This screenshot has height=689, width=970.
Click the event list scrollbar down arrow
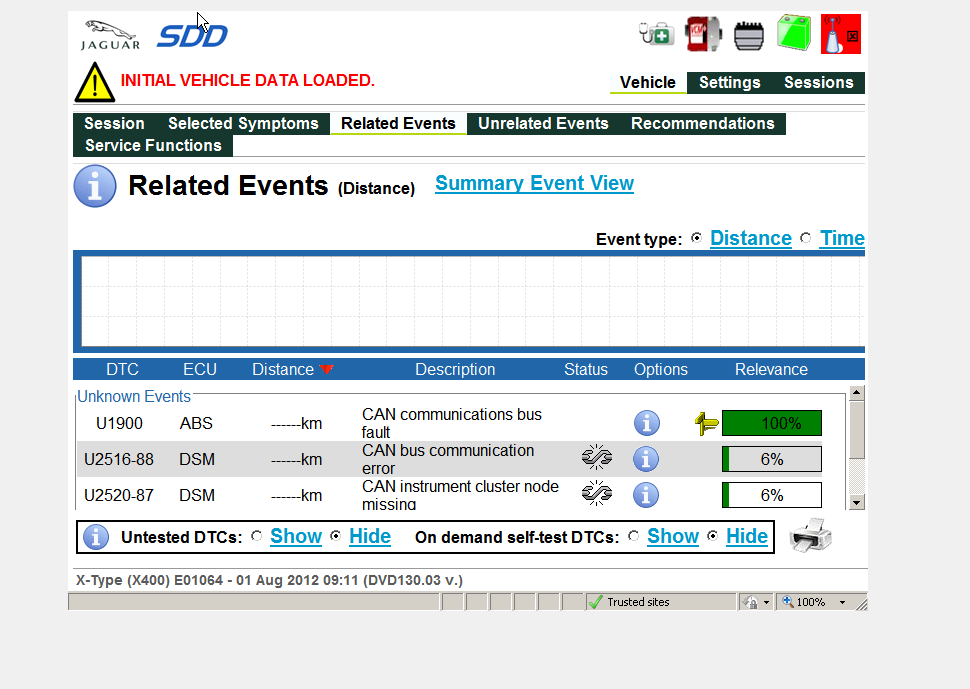(x=856, y=502)
